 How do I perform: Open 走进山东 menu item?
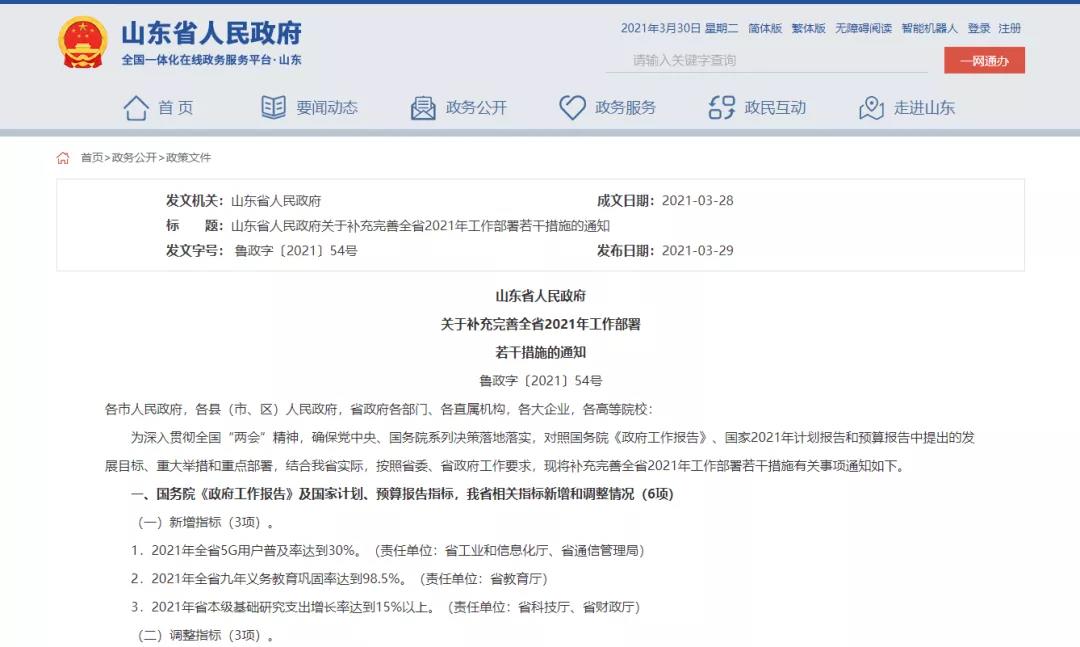coord(924,108)
